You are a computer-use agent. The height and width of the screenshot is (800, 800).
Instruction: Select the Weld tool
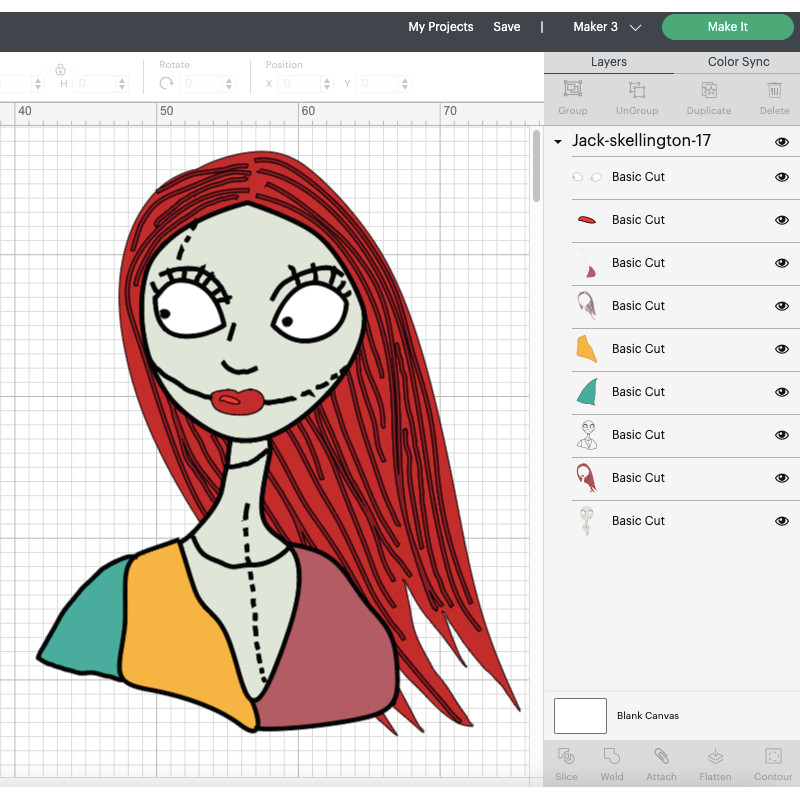pos(611,762)
